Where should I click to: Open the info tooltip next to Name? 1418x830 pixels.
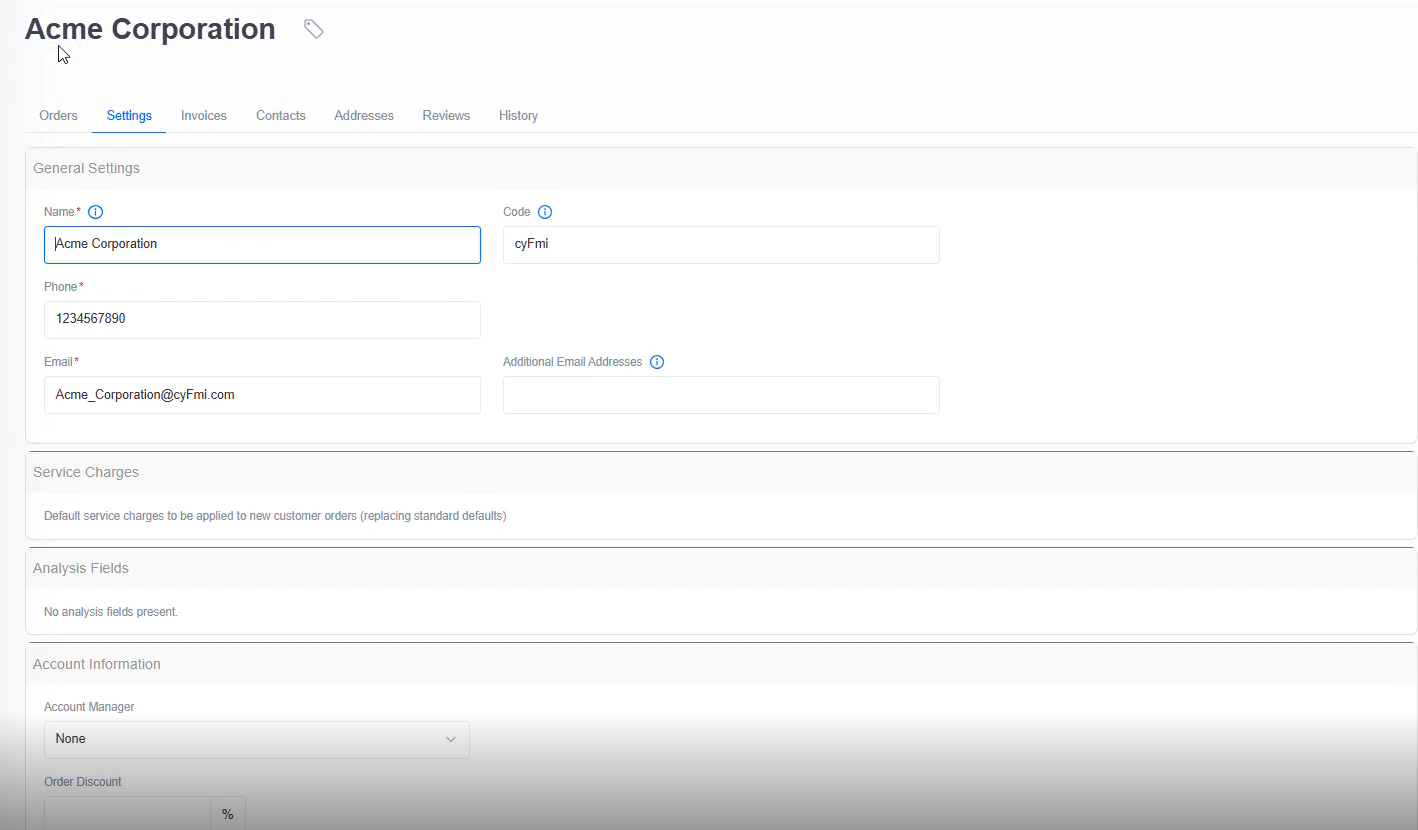point(95,211)
